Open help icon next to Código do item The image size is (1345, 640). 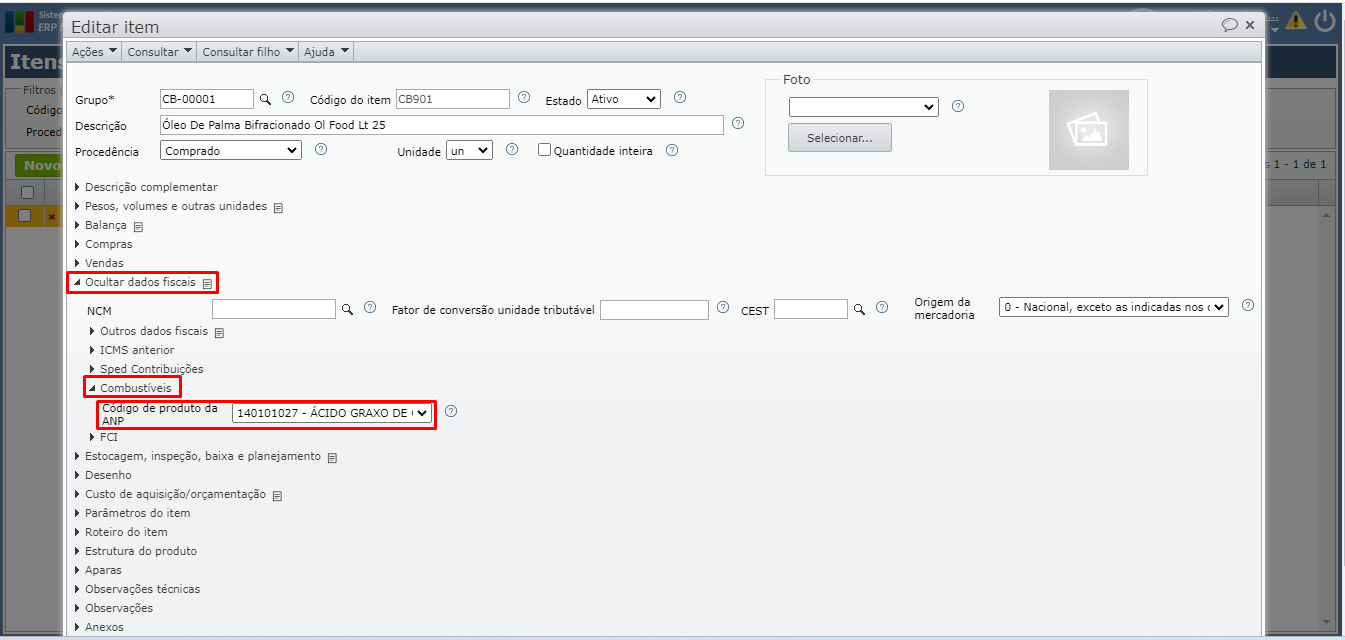tap(524, 98)
